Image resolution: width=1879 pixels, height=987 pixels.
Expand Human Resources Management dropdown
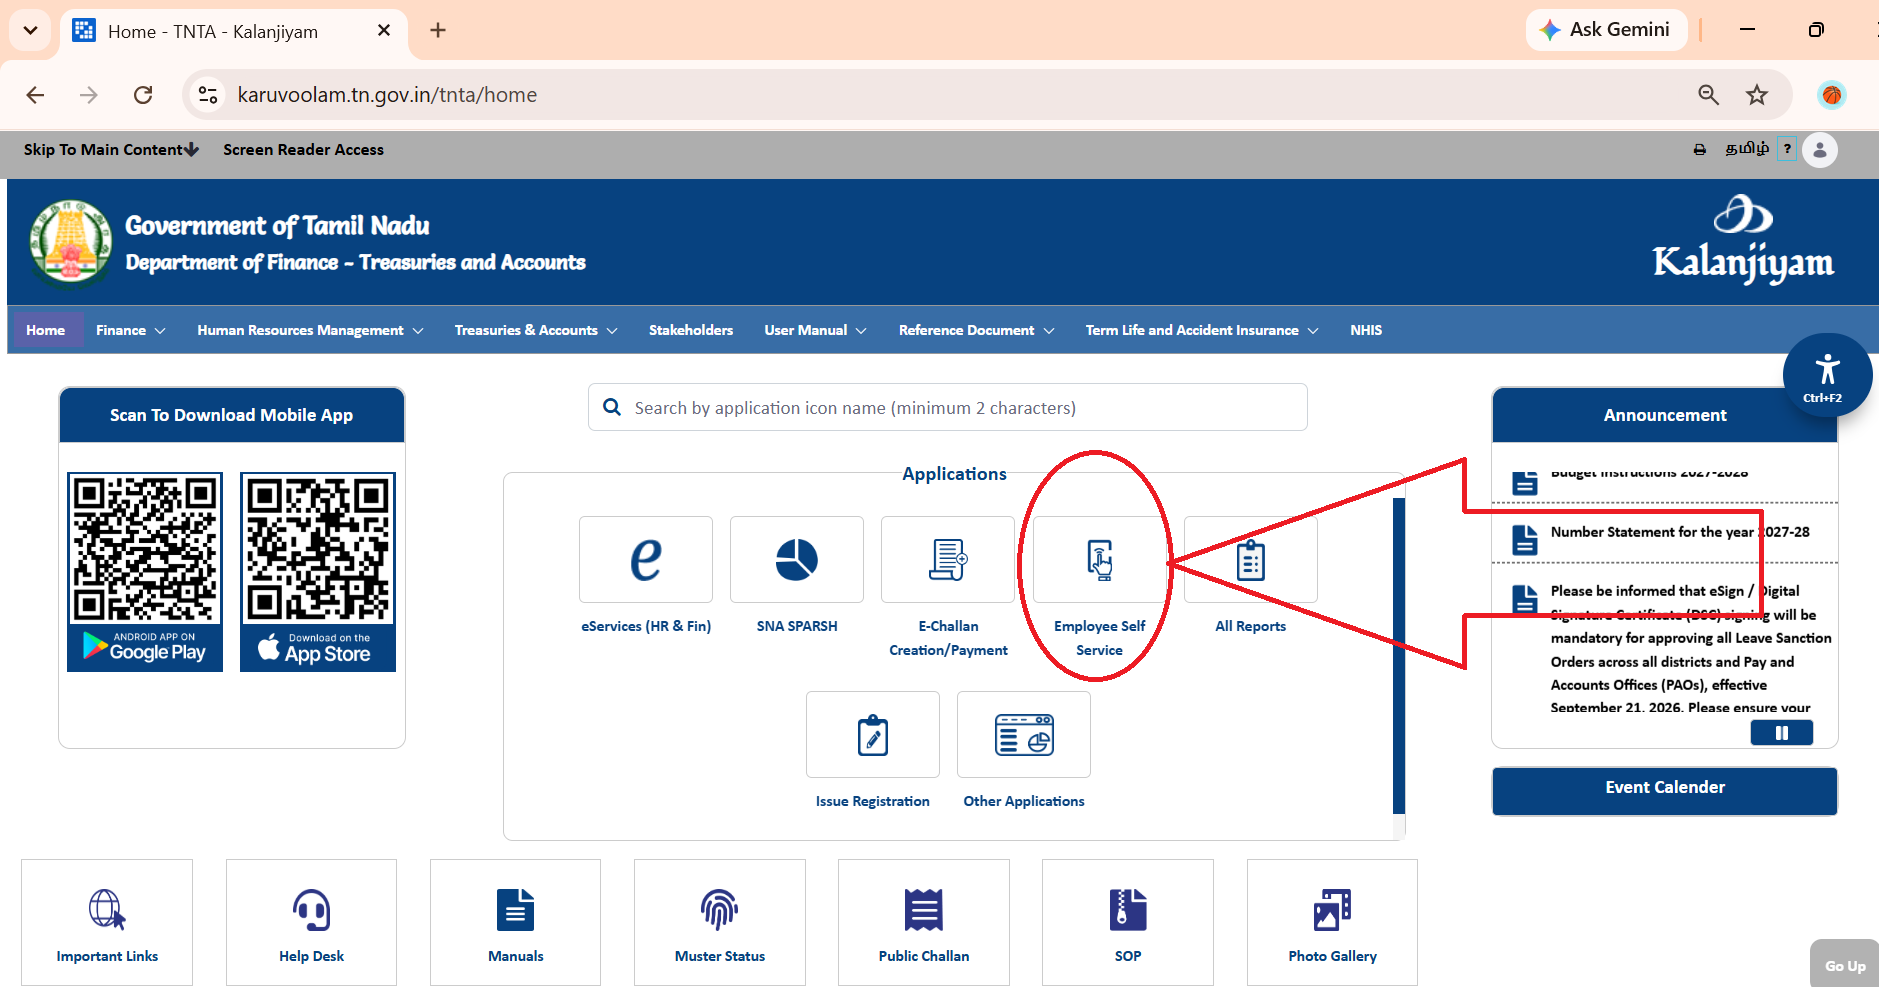[310, 330]
